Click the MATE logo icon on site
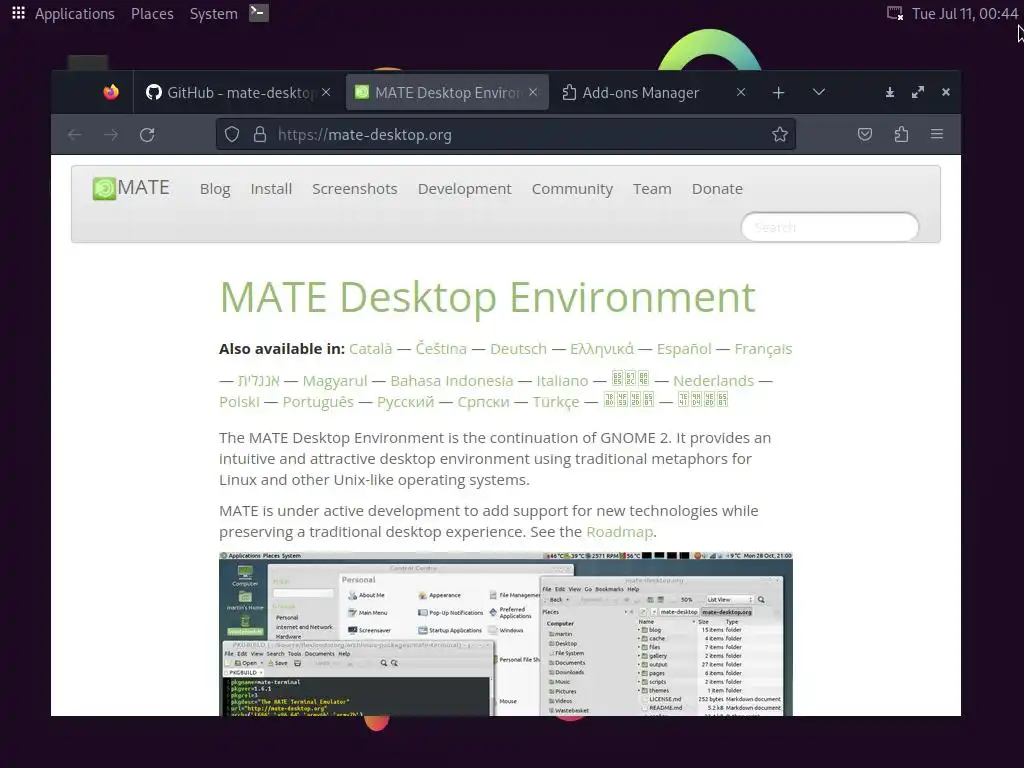The width and height of the screenshot is (1024, 768). 104,189
